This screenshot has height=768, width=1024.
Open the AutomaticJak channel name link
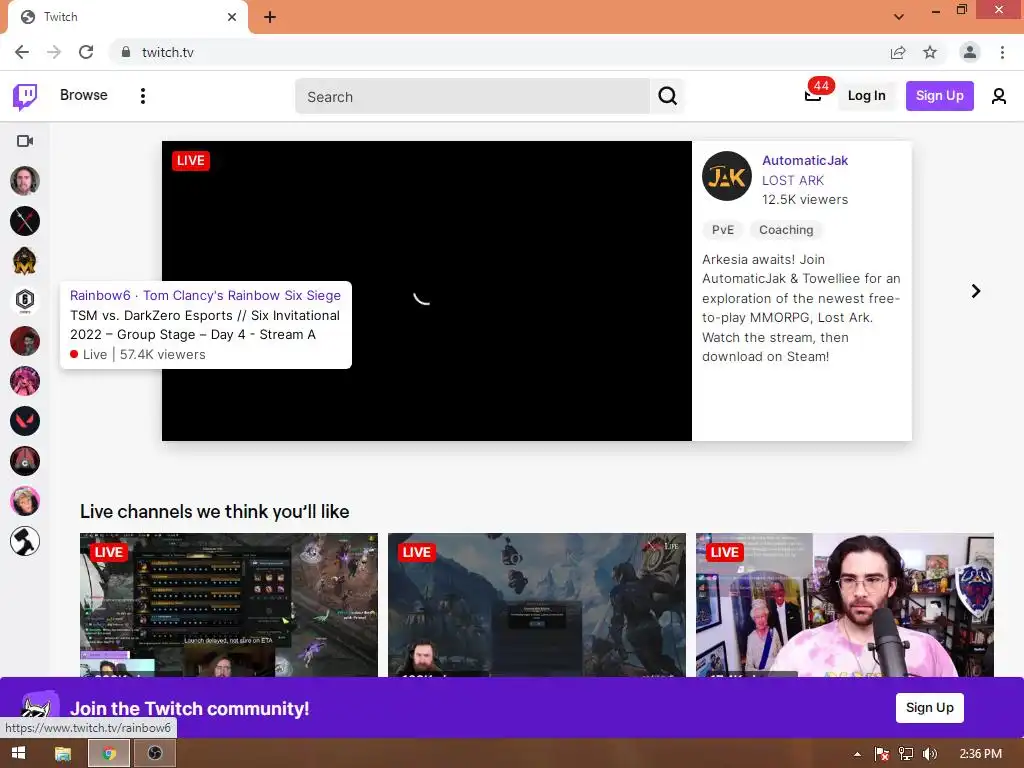[x=805, y=161]
